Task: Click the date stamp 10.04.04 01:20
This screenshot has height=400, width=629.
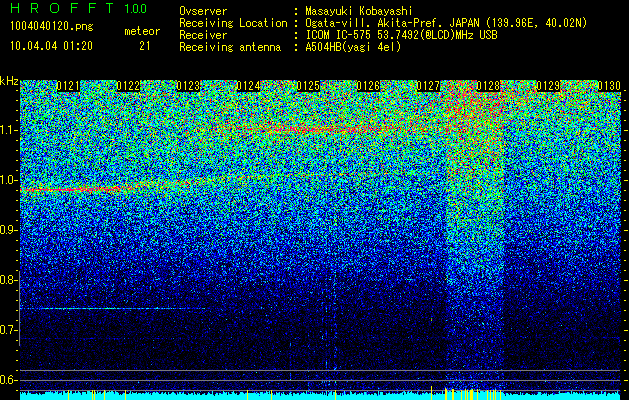Action: click(x=51, y=46)
